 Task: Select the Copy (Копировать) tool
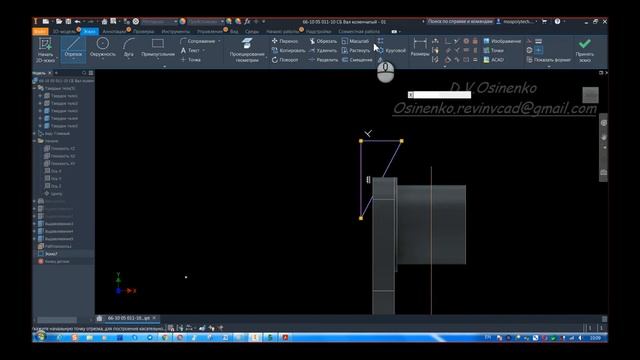[x=288, y=50]
